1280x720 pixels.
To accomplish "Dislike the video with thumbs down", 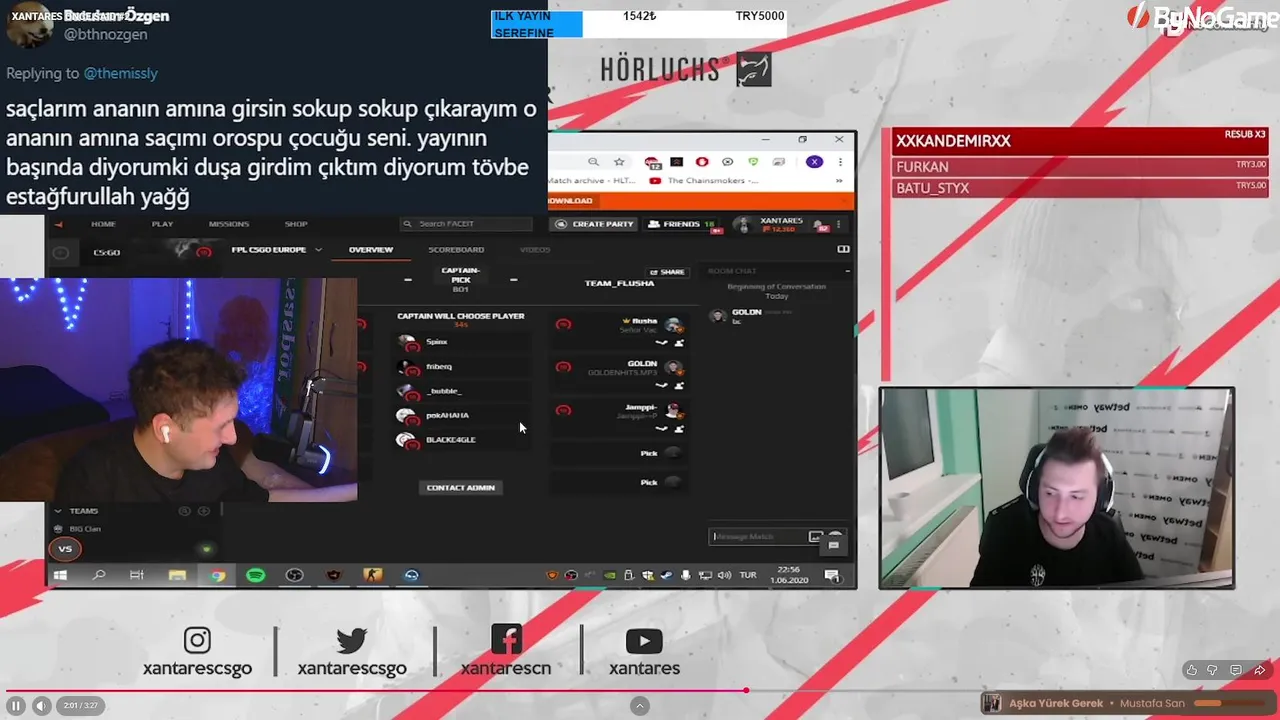I will coord(1213,670).
